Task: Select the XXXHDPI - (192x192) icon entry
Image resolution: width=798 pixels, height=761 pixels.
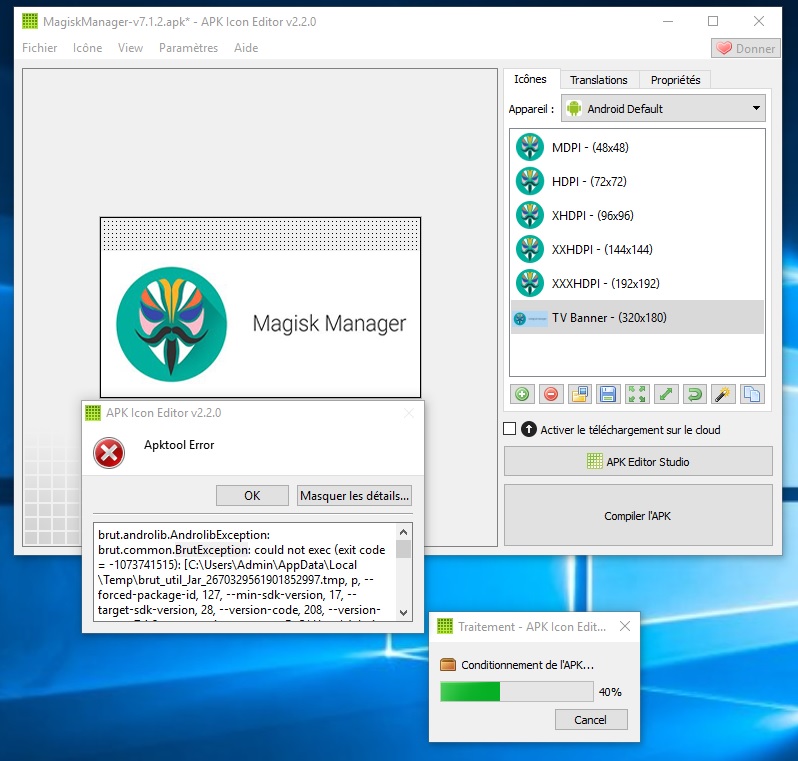Action: [637, 284]
